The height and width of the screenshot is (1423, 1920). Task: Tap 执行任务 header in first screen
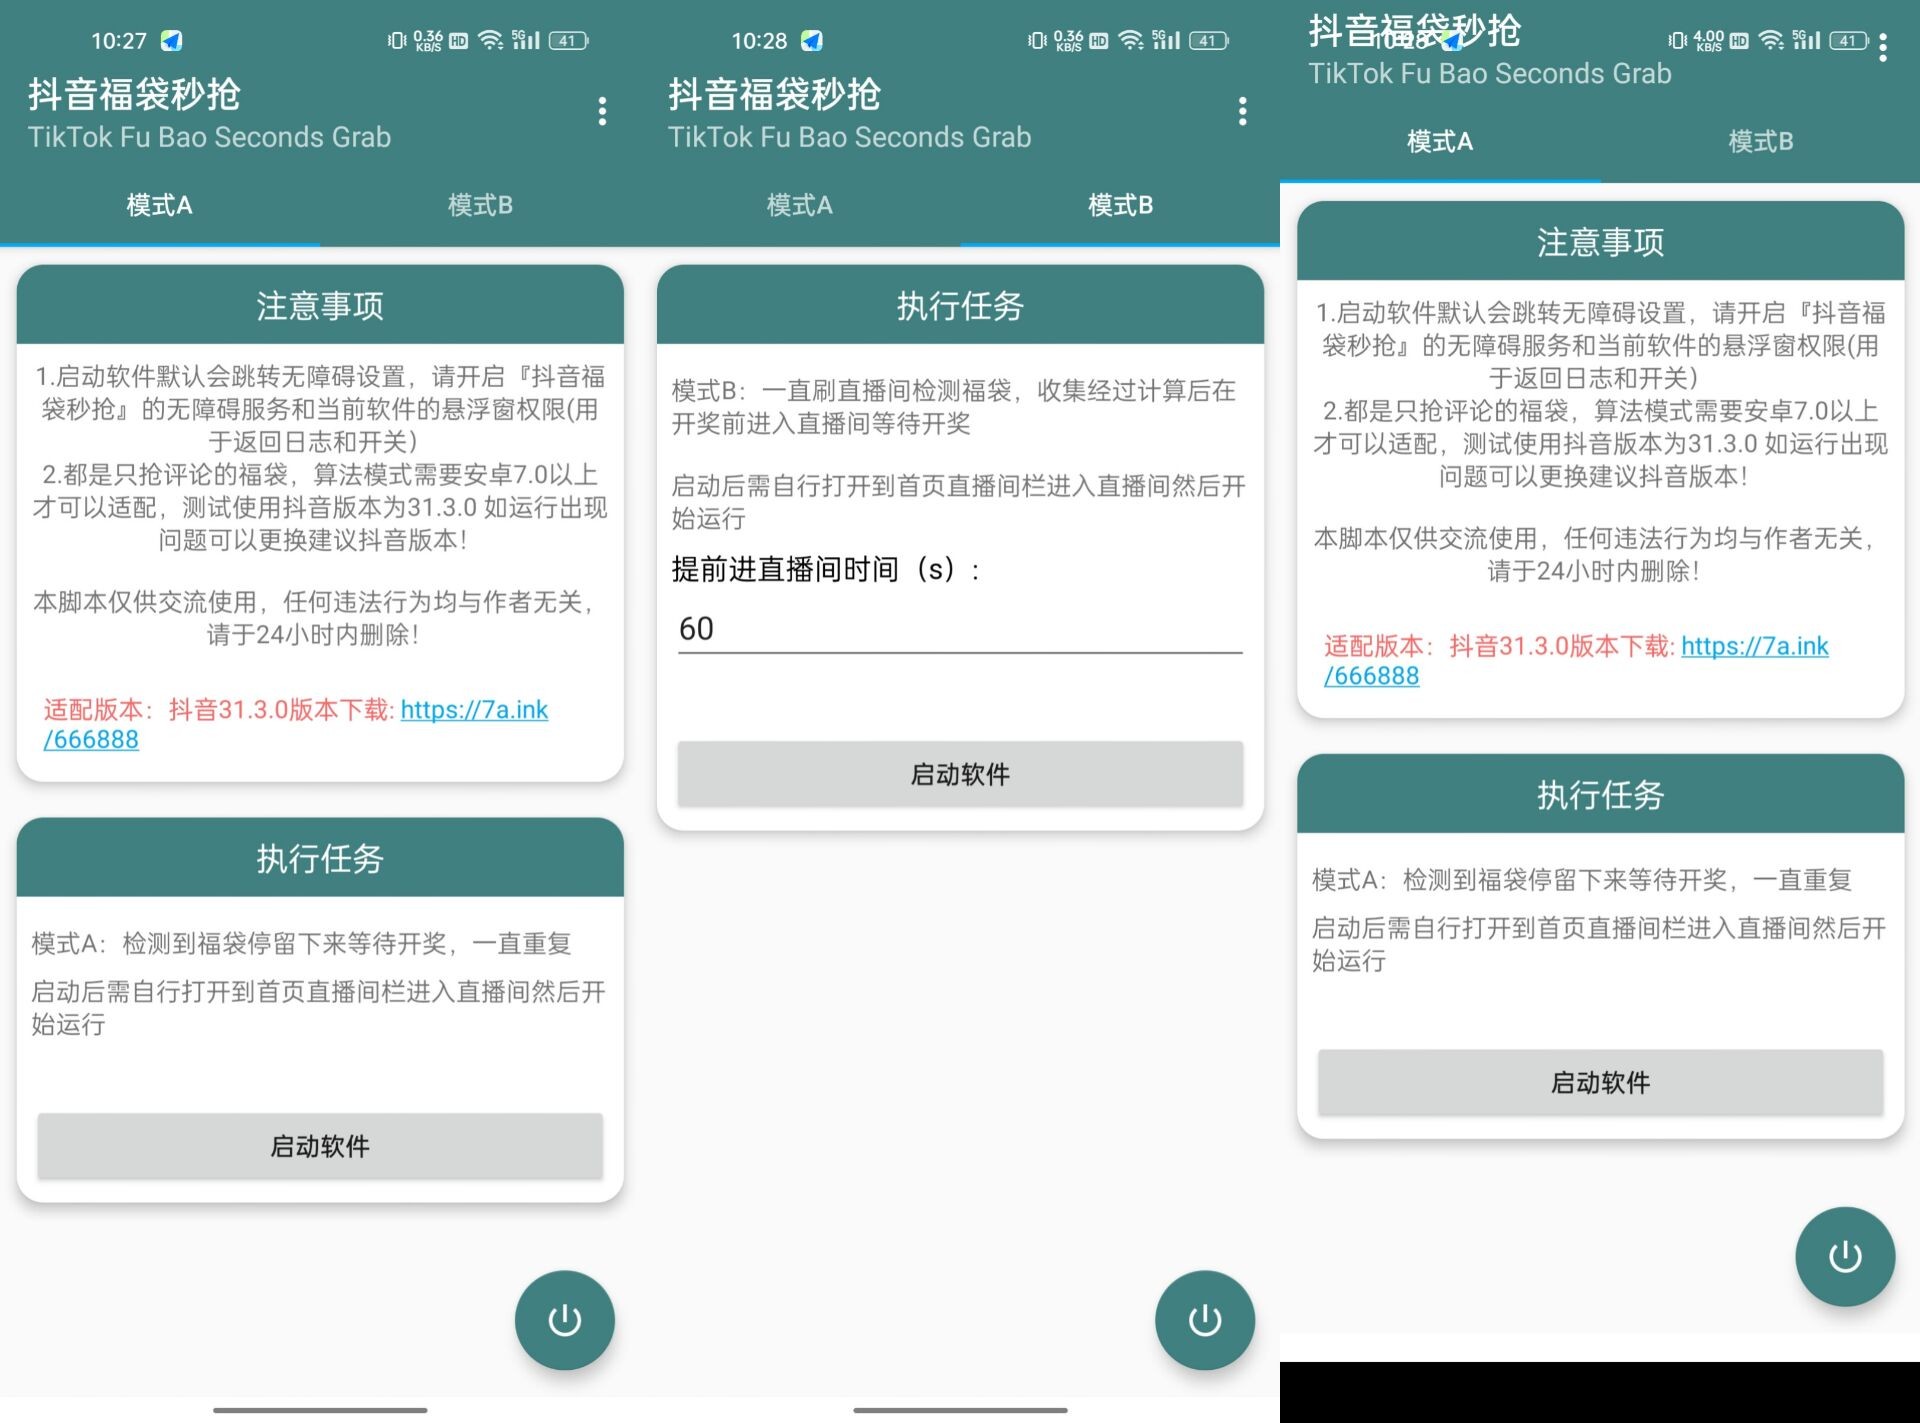point(320,858)
